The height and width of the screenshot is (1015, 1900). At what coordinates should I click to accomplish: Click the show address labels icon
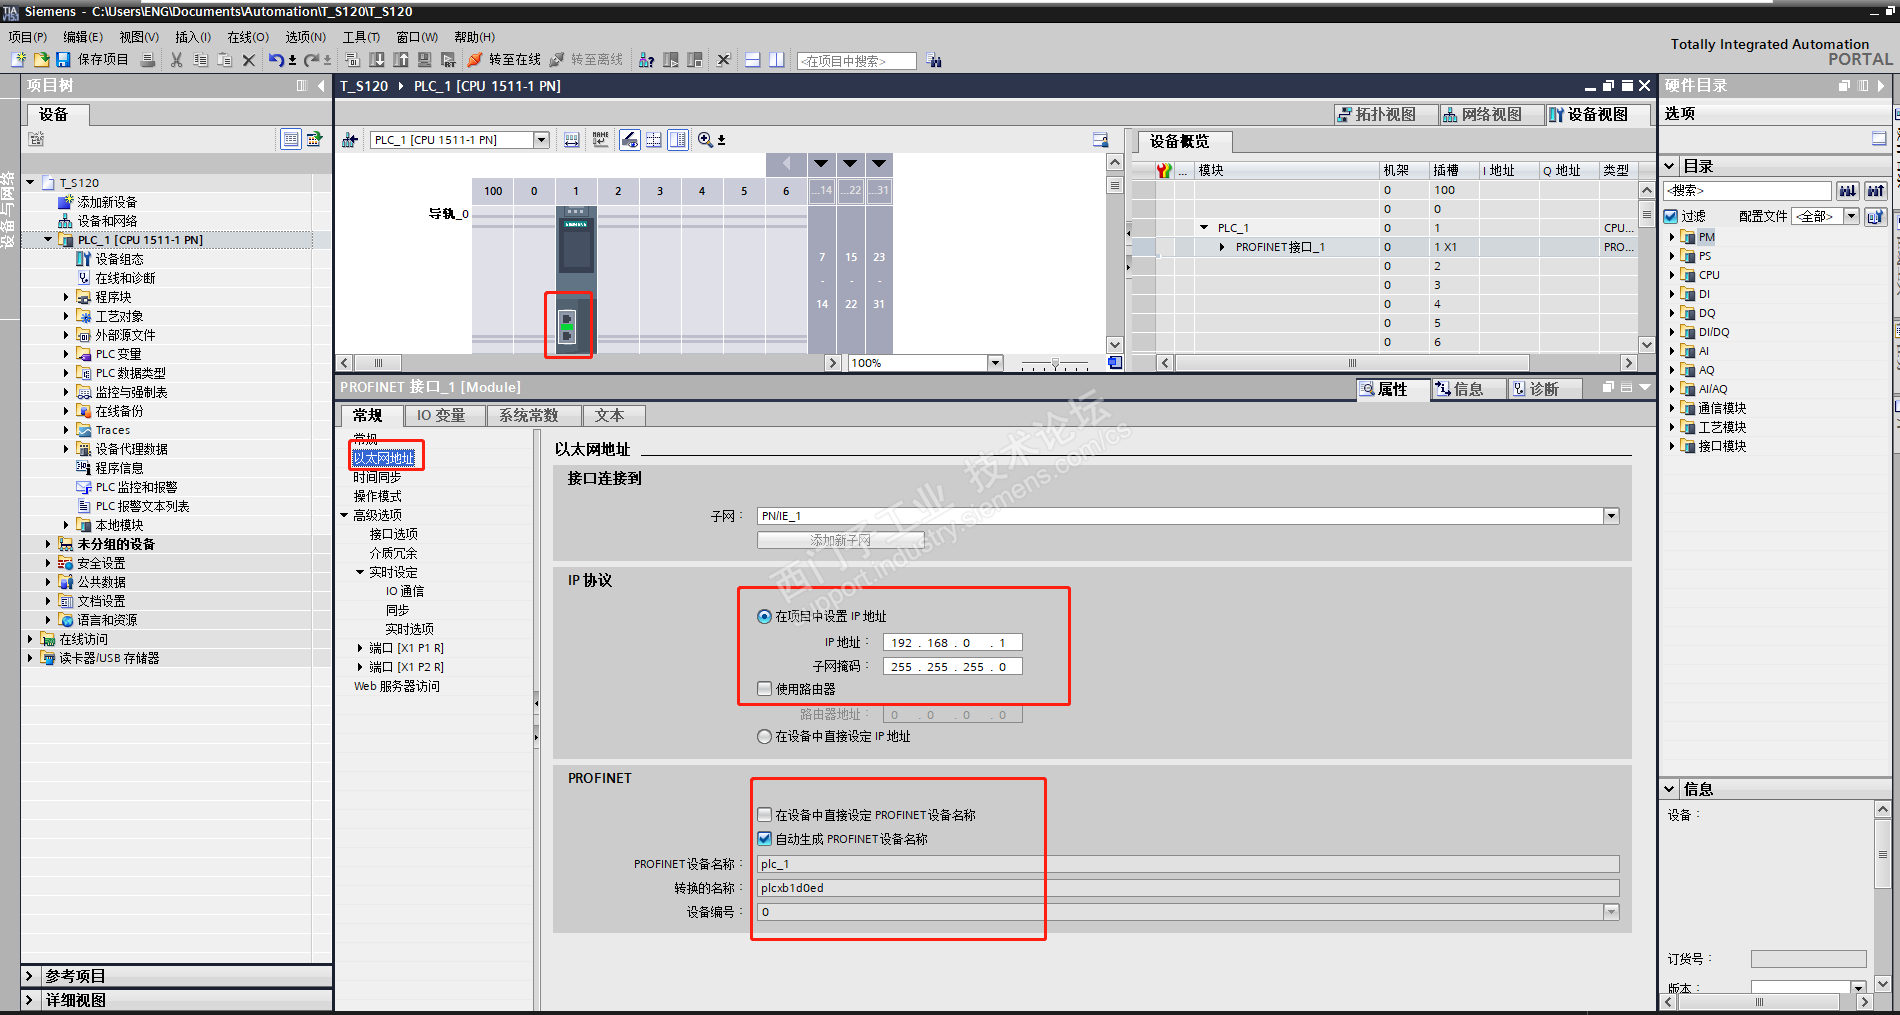pyautogui.click(x=630, y=140)
